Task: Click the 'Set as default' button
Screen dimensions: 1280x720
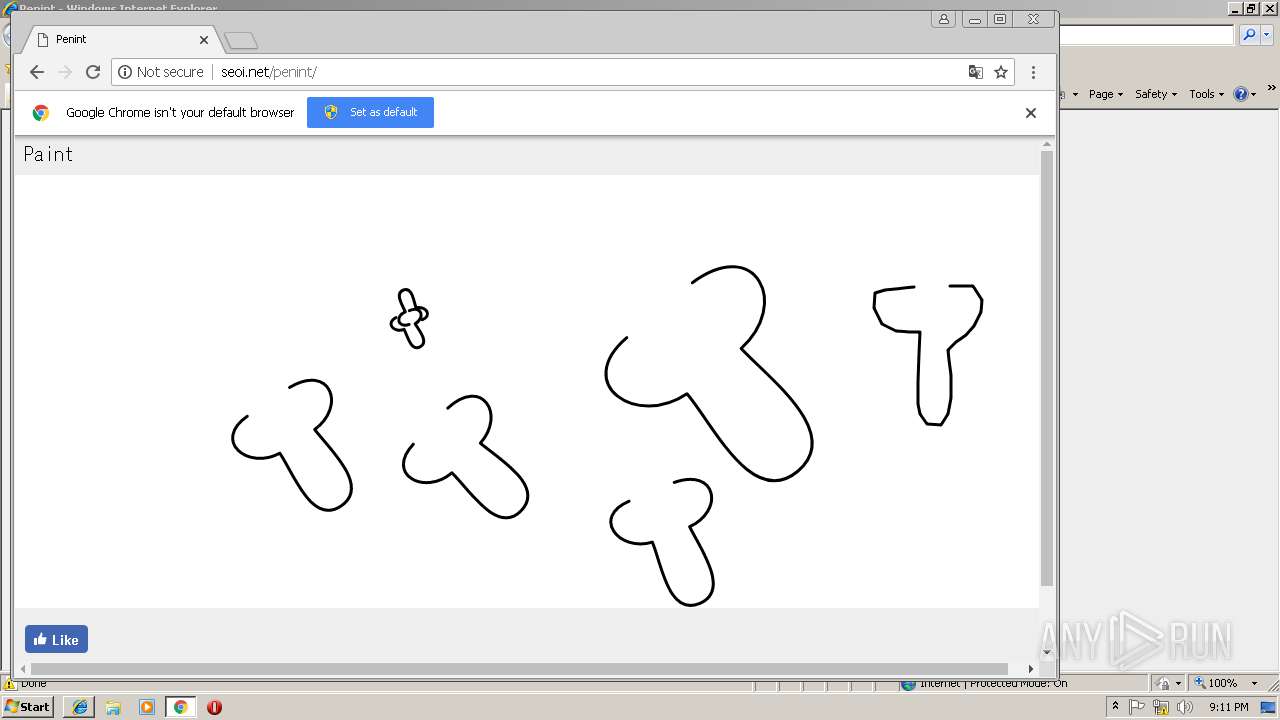Action: pos(370,112)
